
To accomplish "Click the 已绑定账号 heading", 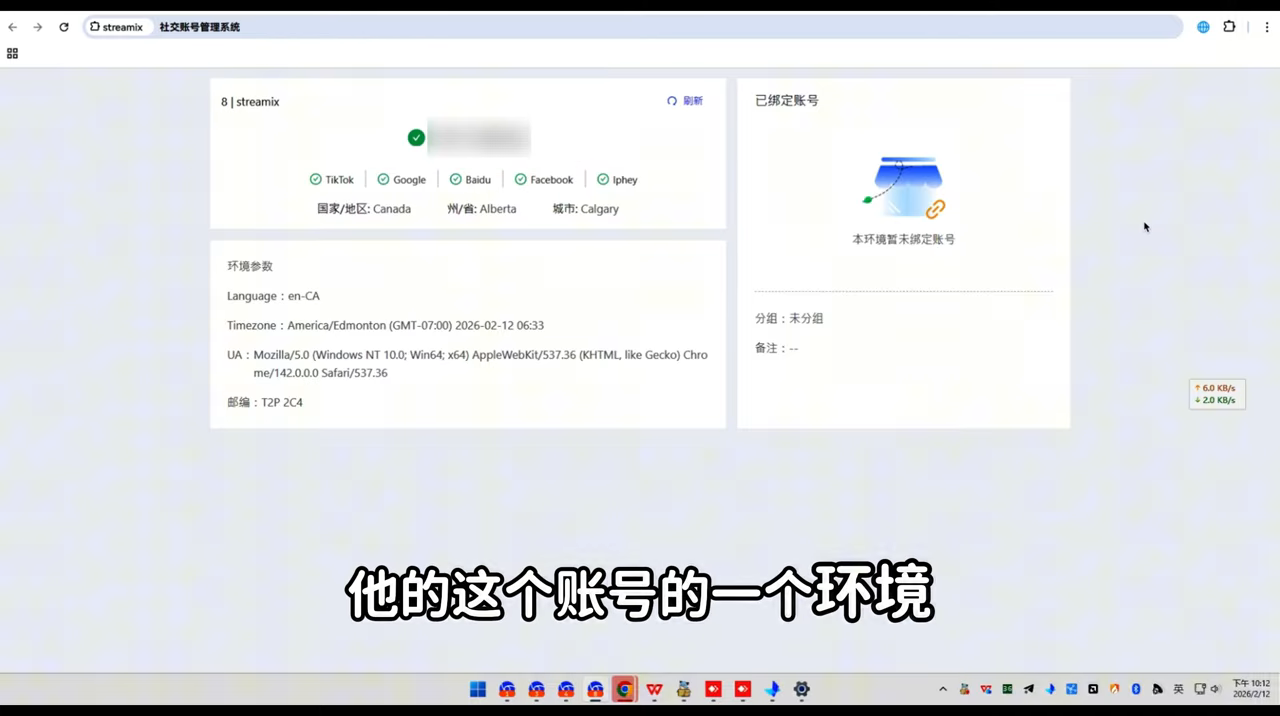I will coord(787,101).
